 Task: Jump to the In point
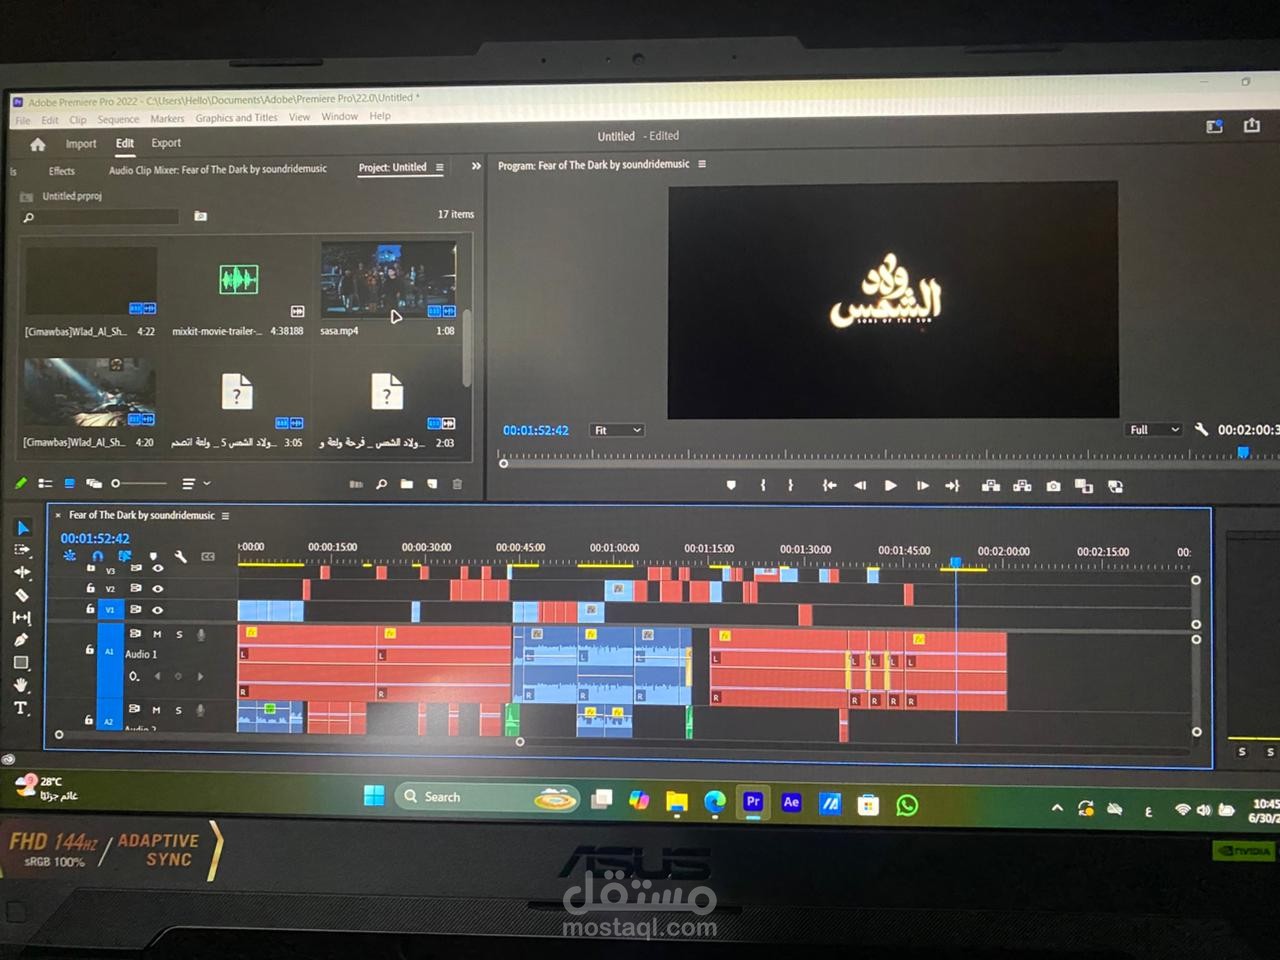[x=829, y=485]
